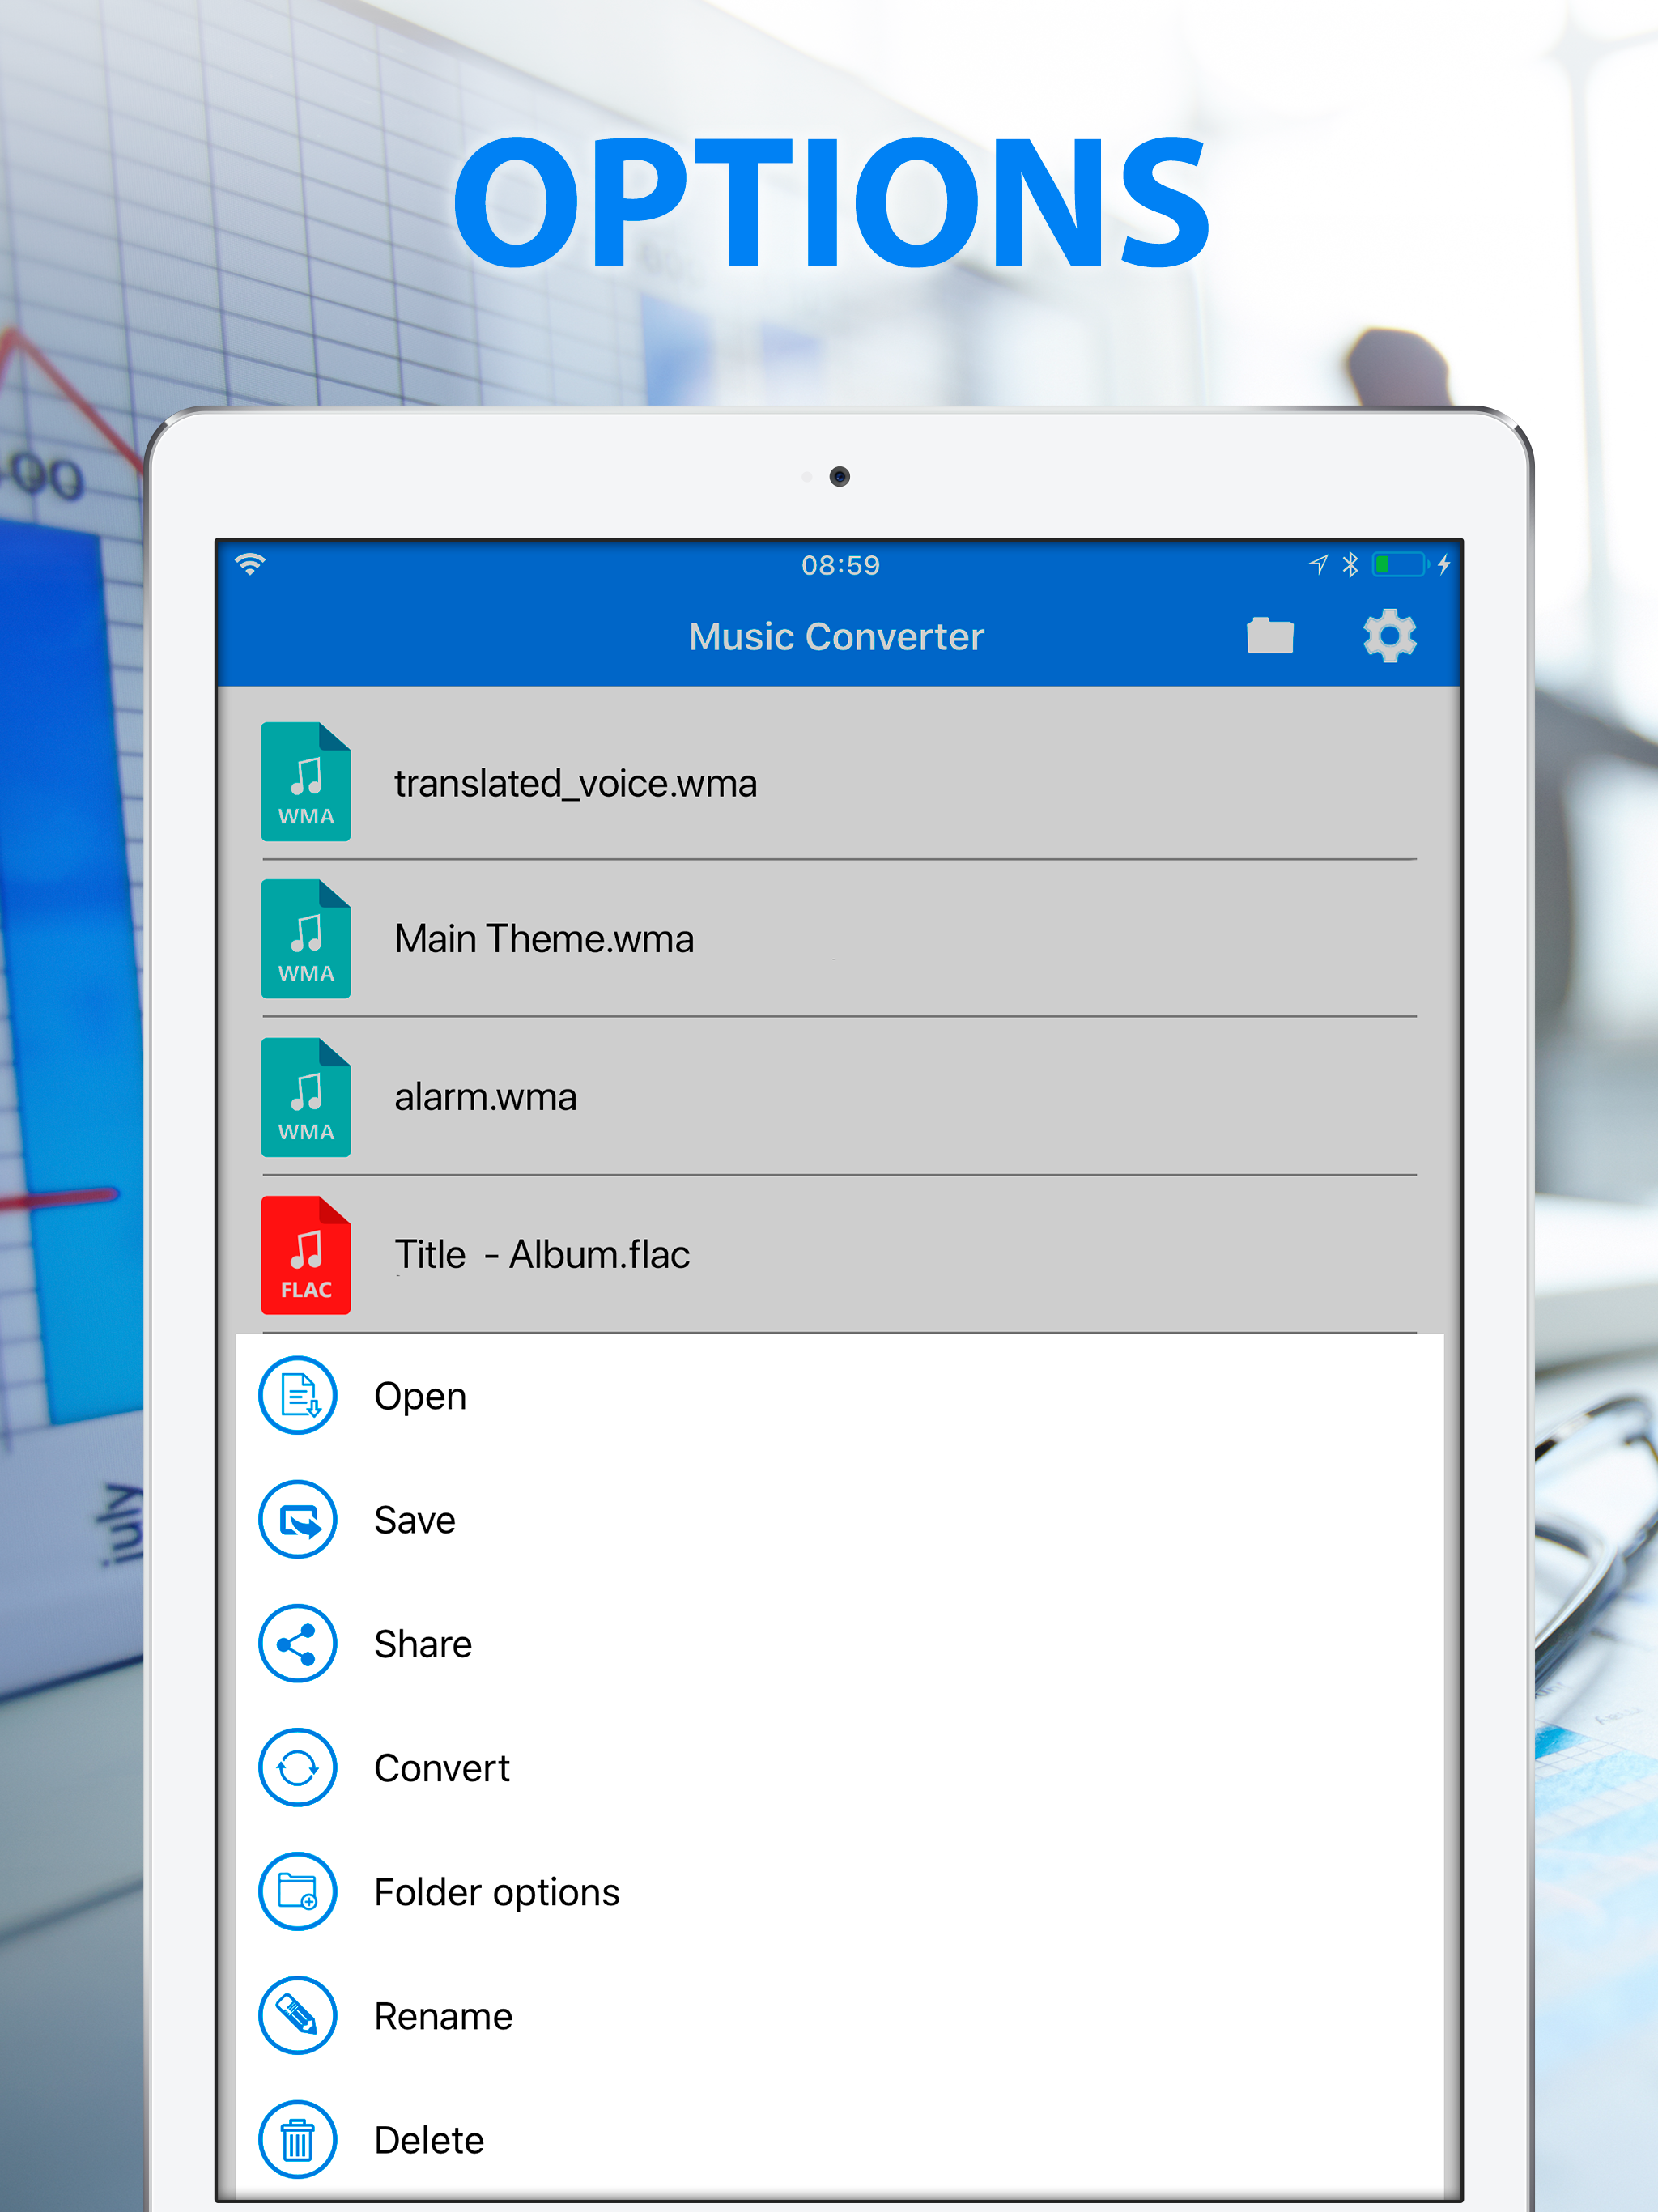Tap the Music Converter header title
The image size is (1658, 2212).
pos(836,637)
